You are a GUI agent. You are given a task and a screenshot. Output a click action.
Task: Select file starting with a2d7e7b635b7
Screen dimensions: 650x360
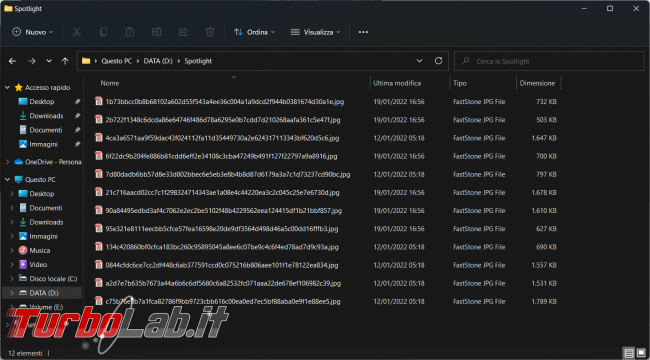pos(223,284)
